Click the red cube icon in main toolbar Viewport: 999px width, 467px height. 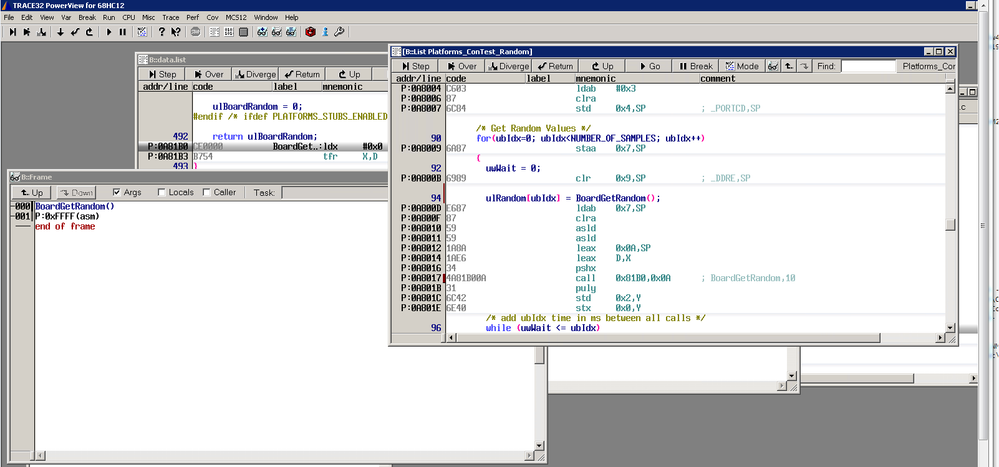pyautogui.click(x=310, y=32)
